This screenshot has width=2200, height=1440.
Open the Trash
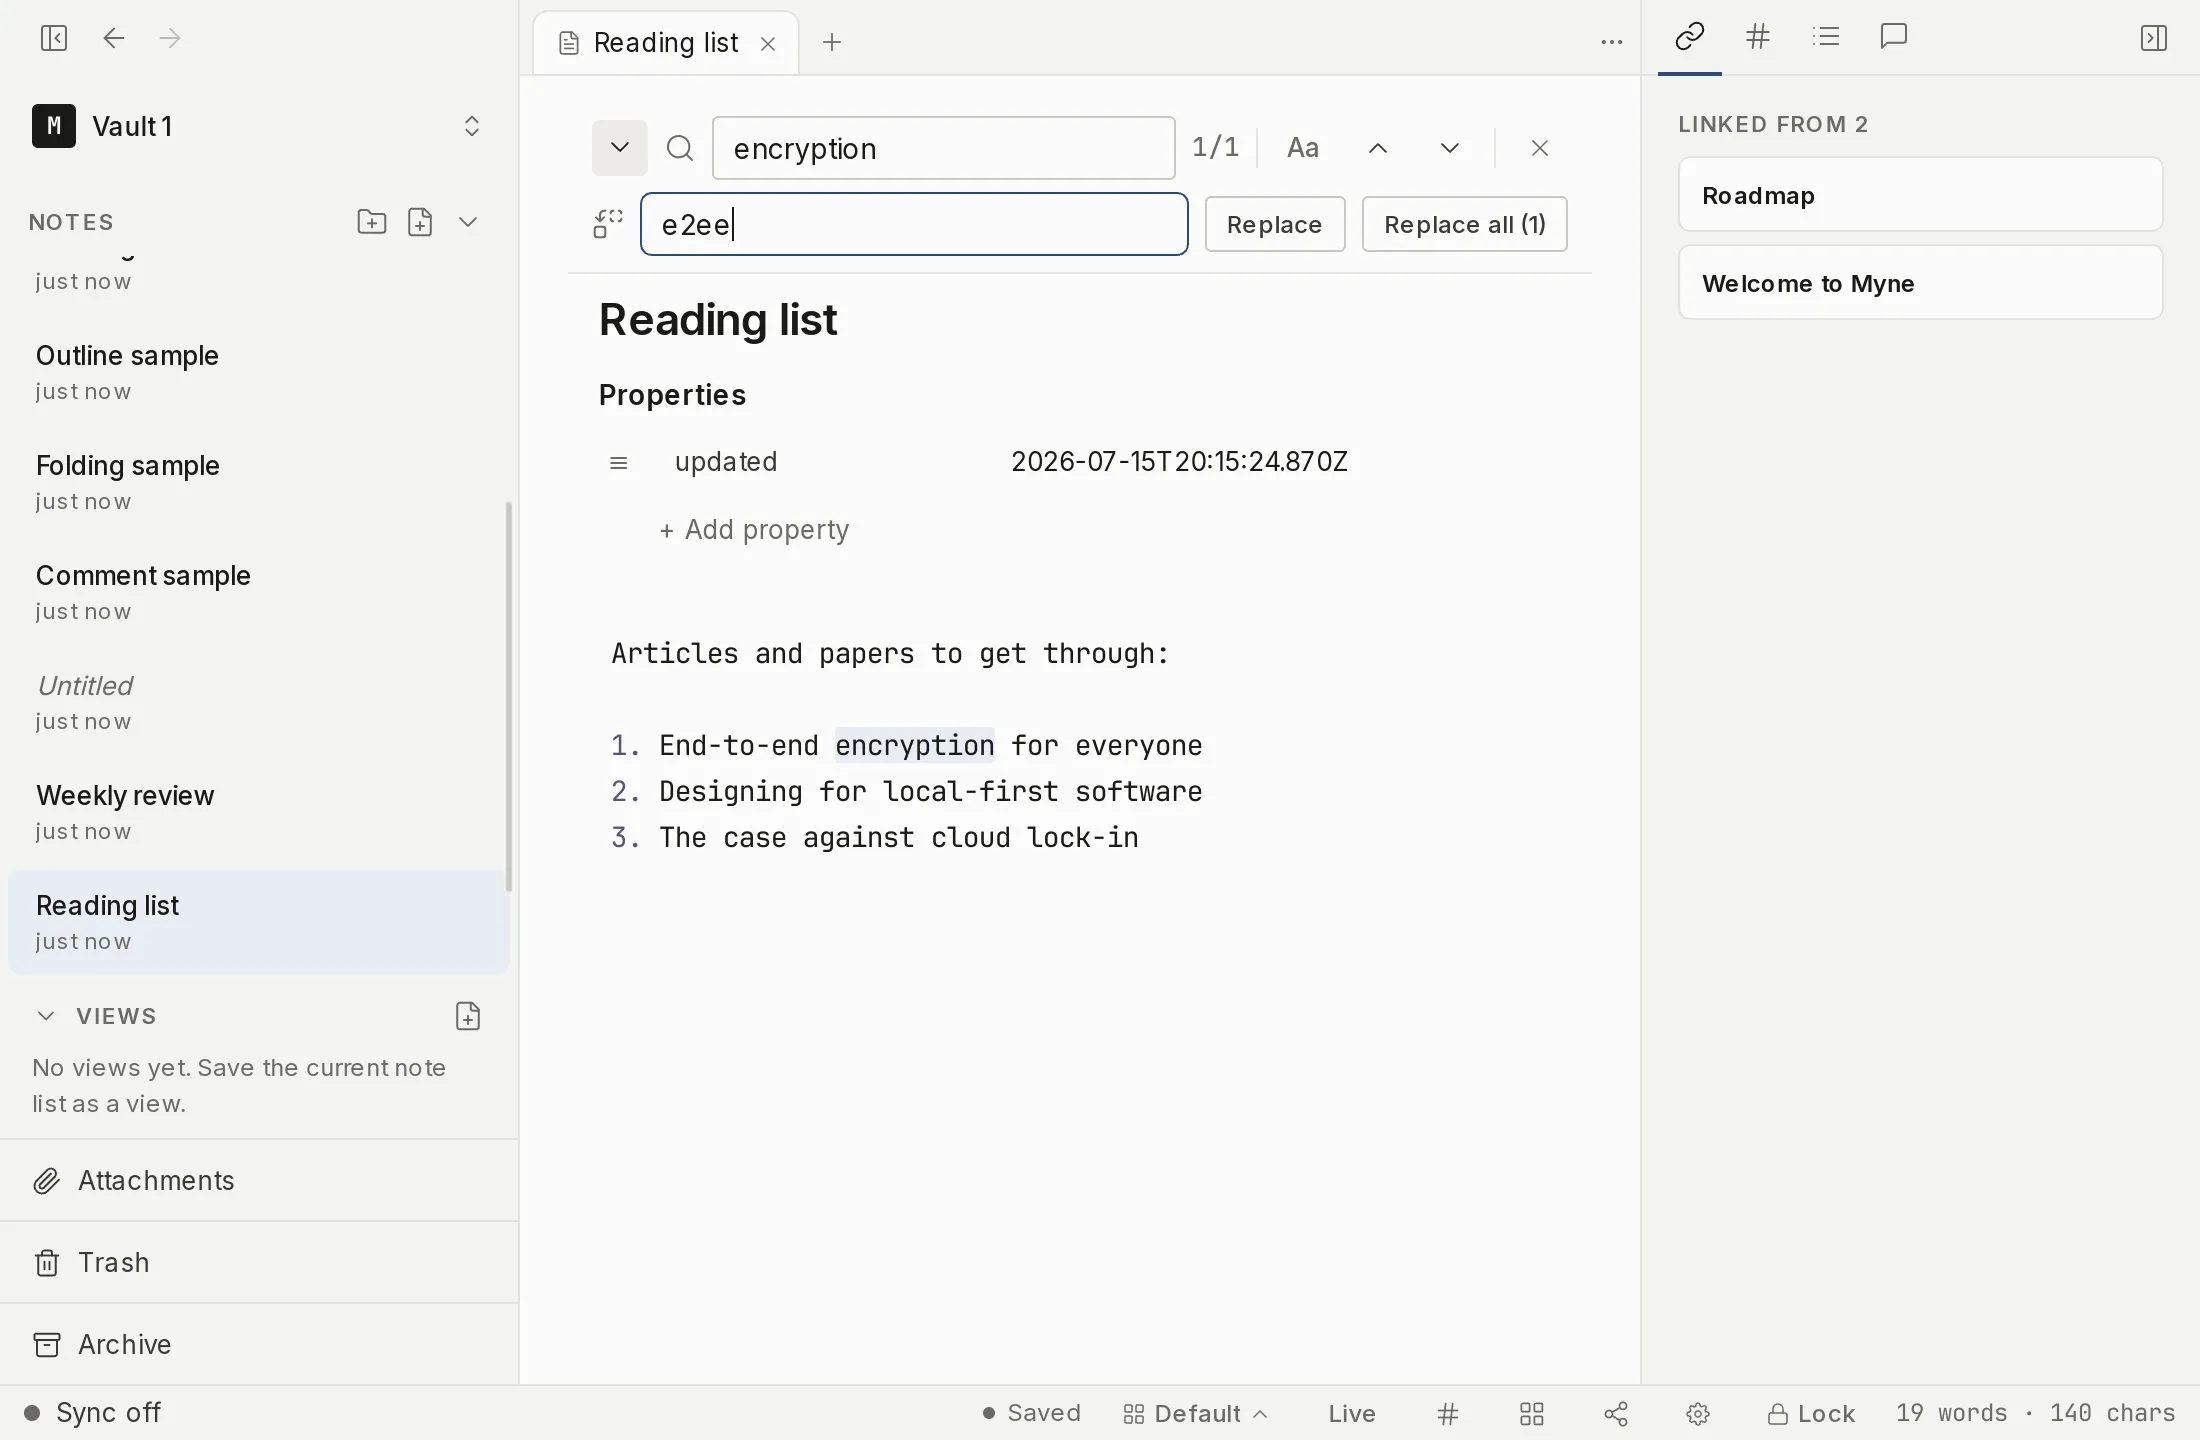click(x=259, y=1263)
